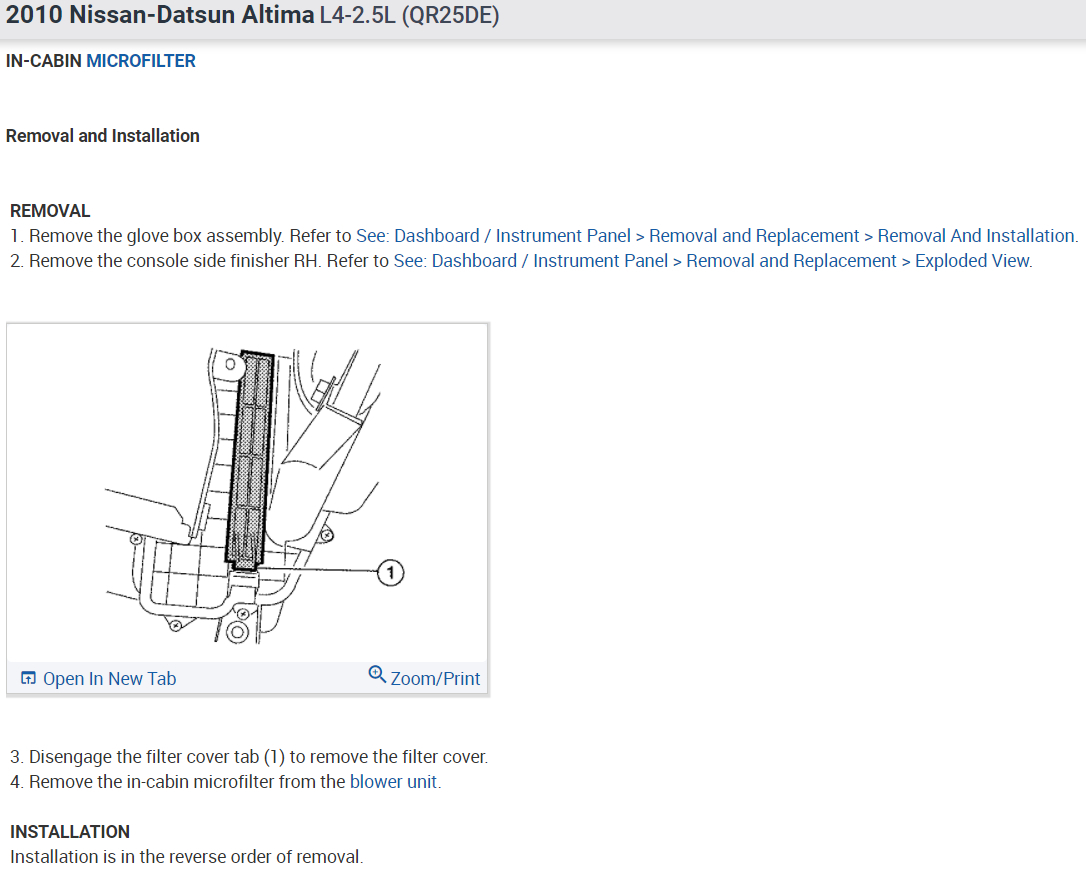Click the MICROFILTER link in the heading
1086x881 pixels.
pos(141,61)
